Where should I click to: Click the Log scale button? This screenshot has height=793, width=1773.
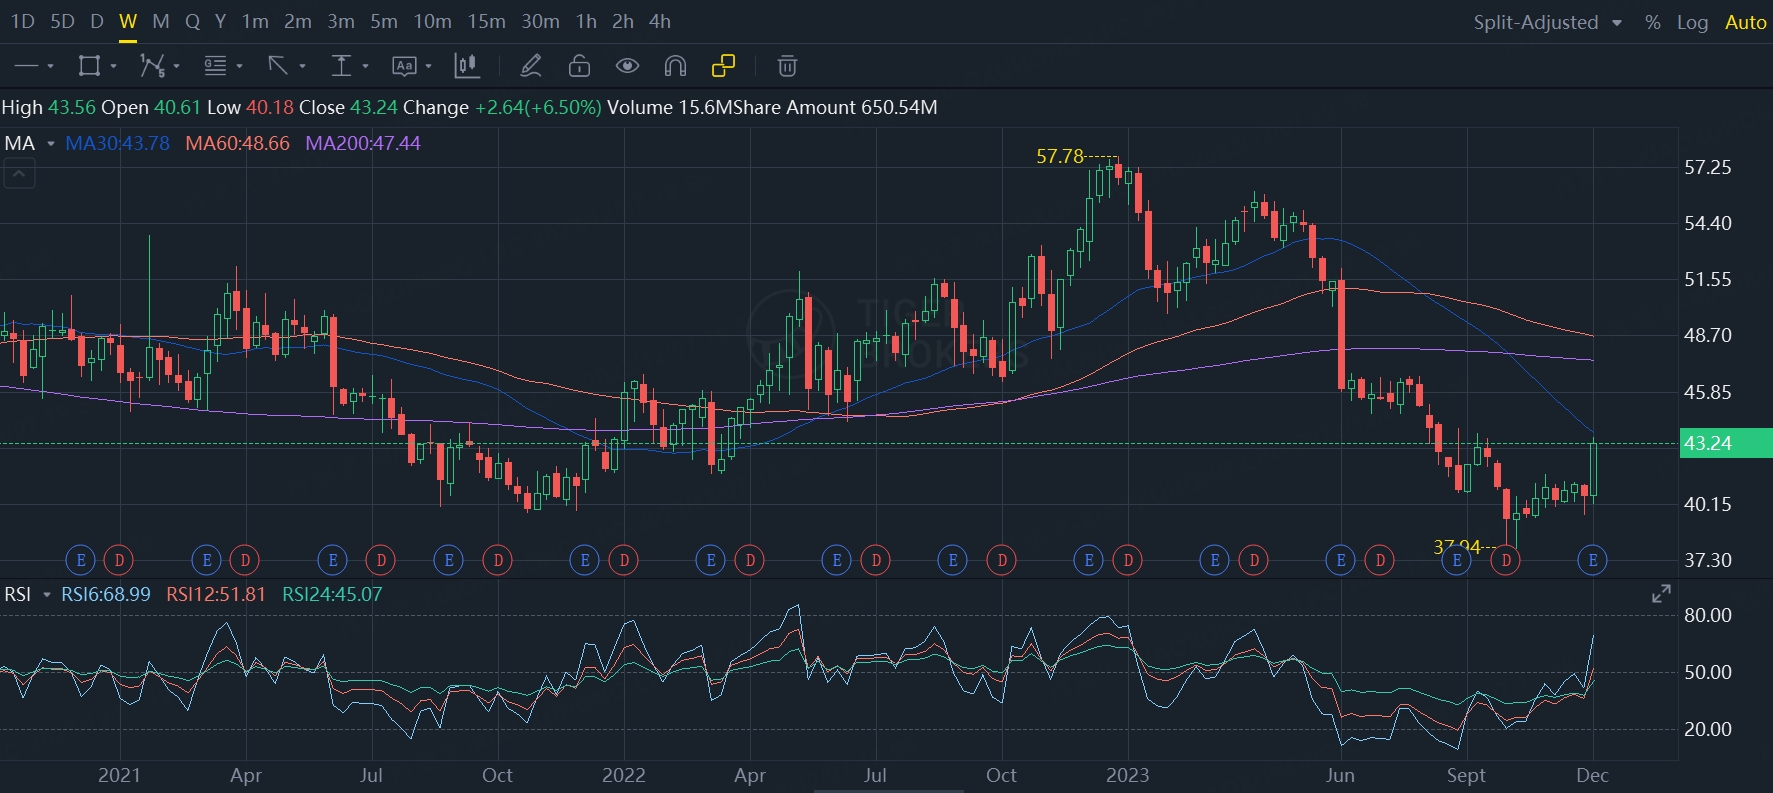[x=1692, y=22]
